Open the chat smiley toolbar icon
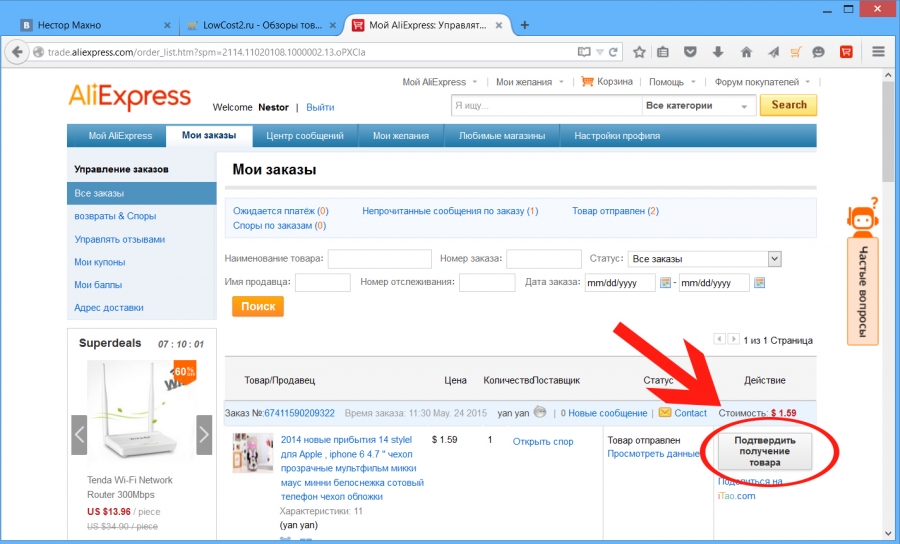 [818, 52]
